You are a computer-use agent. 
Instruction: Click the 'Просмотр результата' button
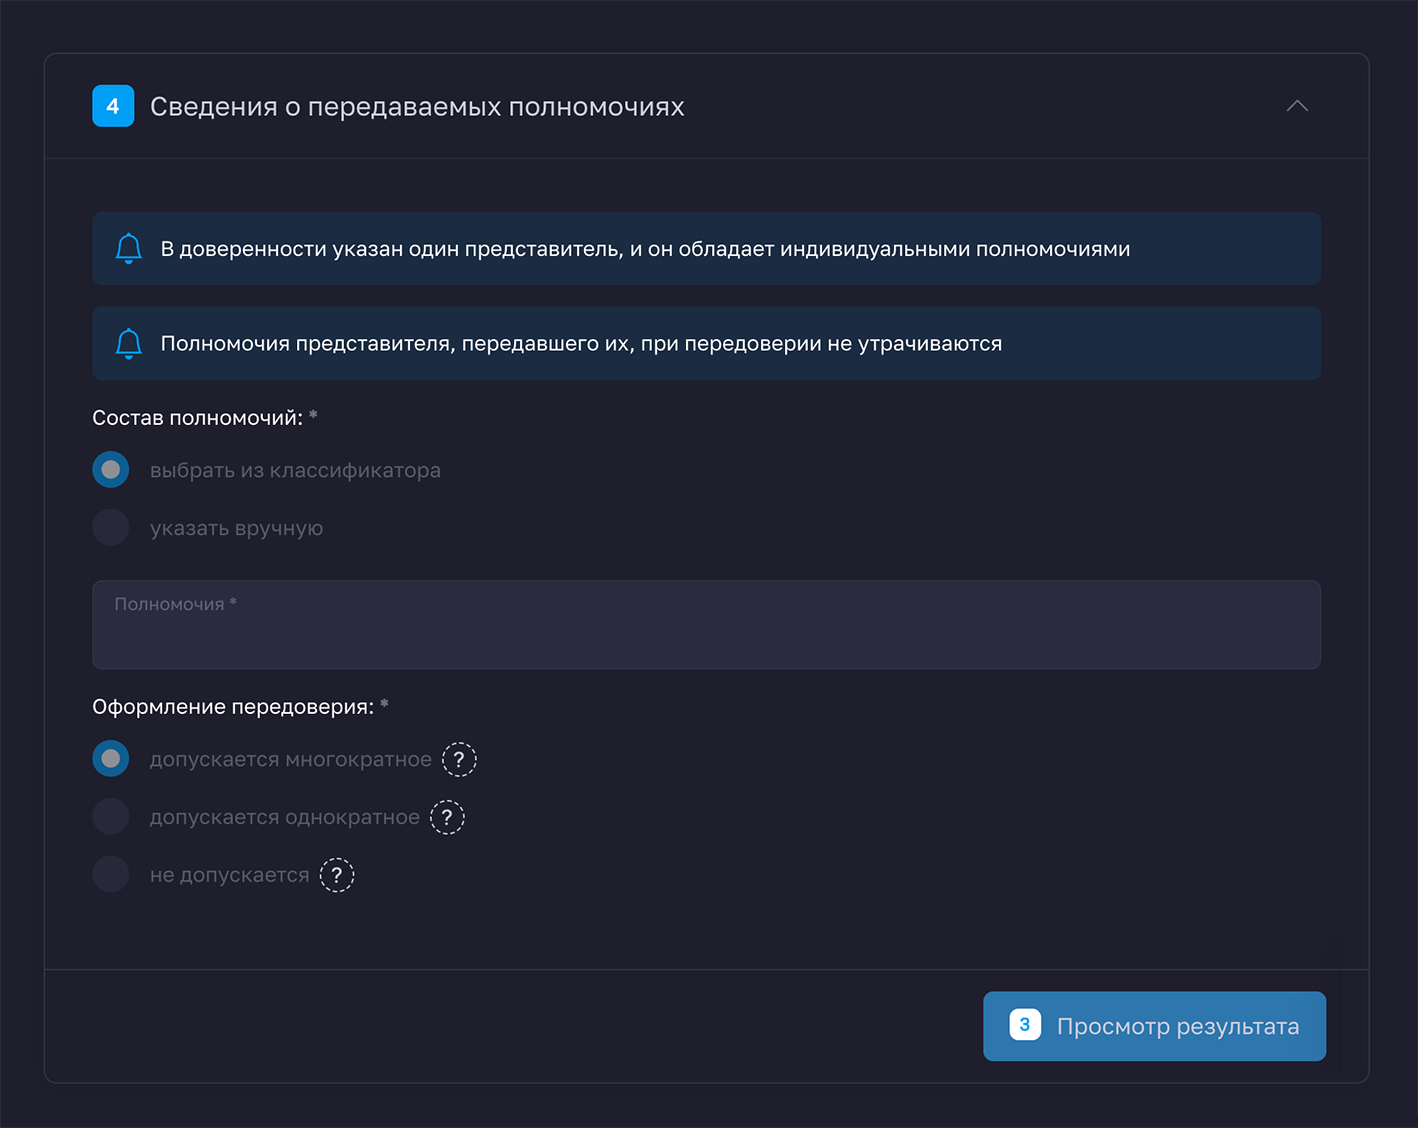[x=1154, y=1026]
